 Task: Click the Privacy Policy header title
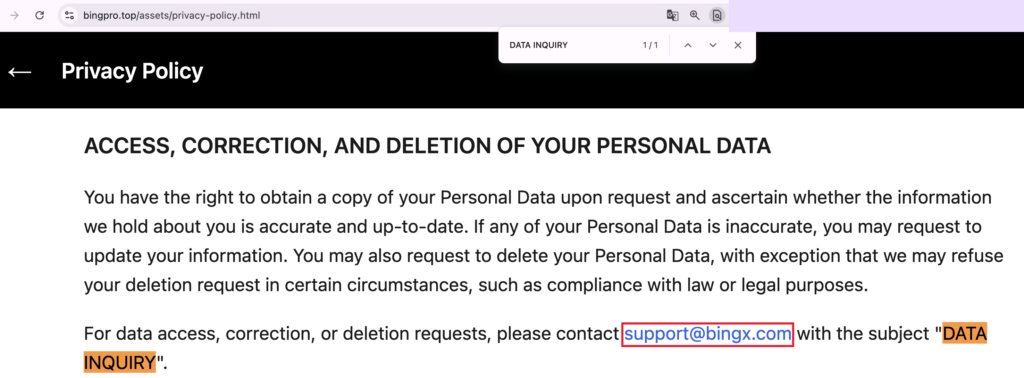[x=132, y=71]
